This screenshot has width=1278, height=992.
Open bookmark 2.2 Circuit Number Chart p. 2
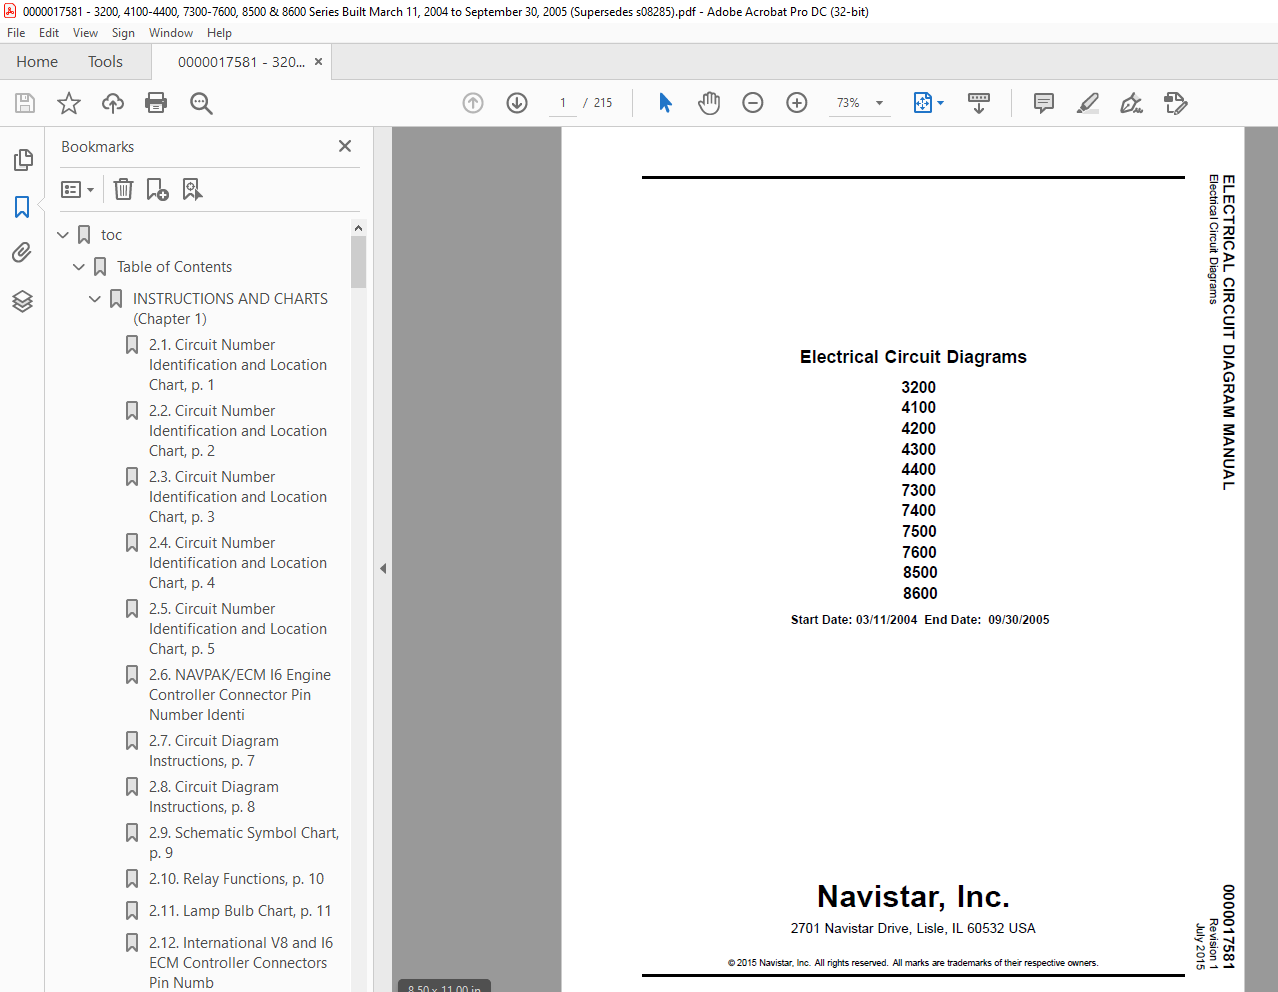coord(238,431)
